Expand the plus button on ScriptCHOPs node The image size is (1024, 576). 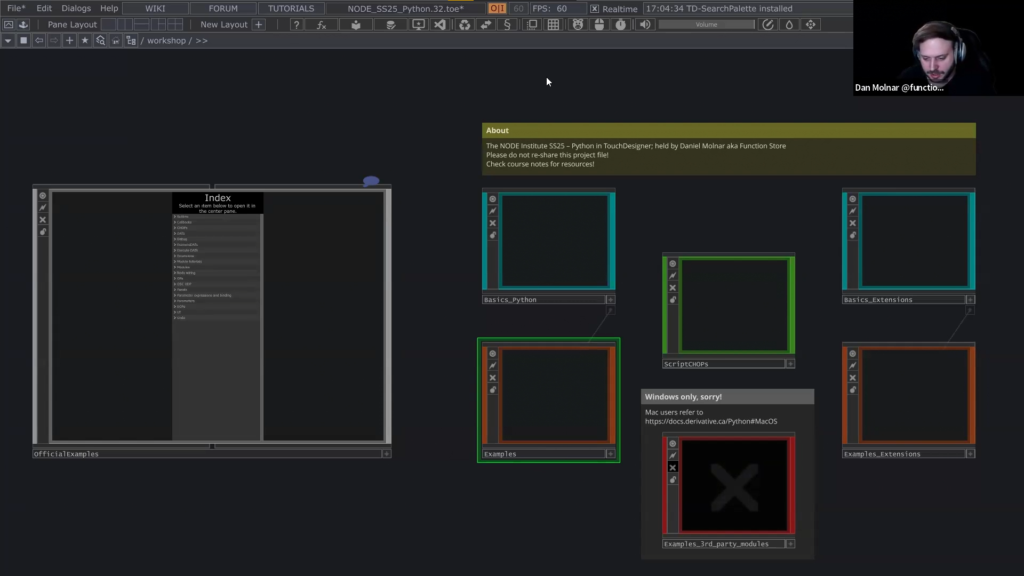[x=790, y=364]
